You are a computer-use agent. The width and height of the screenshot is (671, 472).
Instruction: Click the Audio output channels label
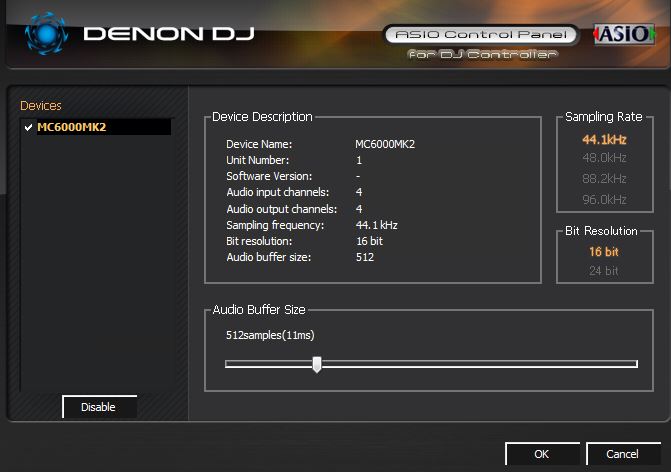click(282, 209)
